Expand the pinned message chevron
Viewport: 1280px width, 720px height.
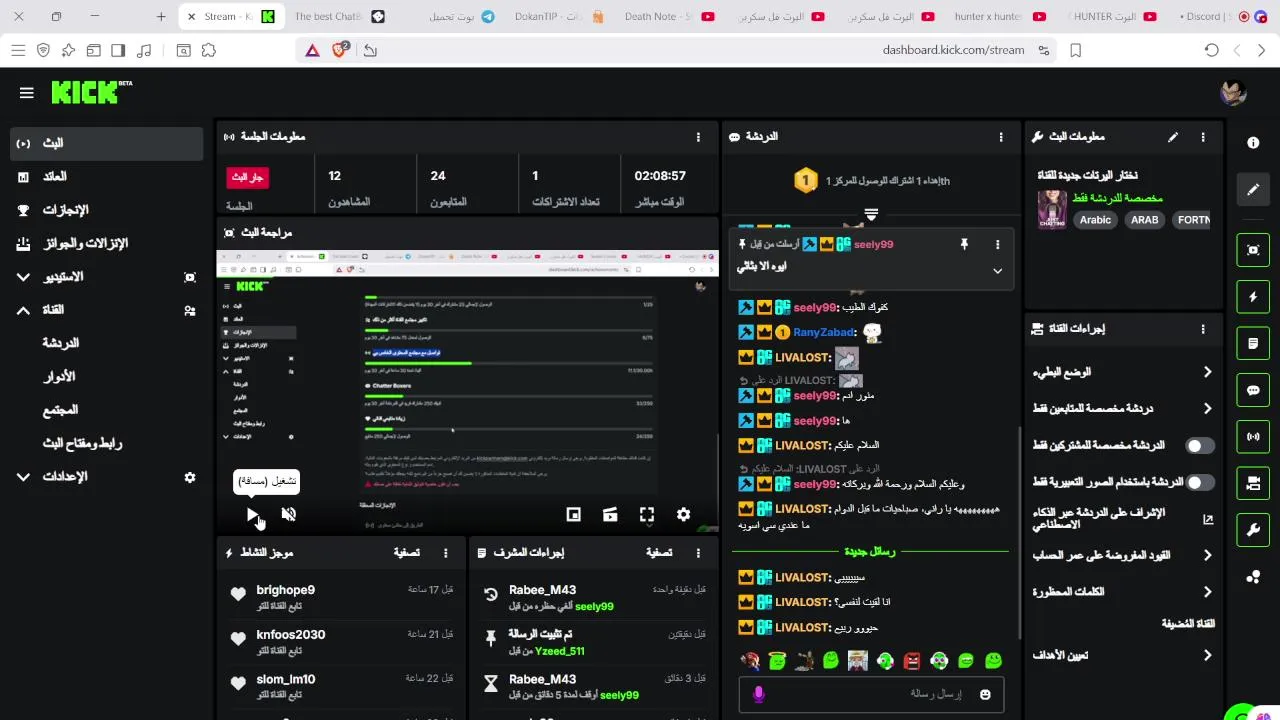[x=997, y=270]
